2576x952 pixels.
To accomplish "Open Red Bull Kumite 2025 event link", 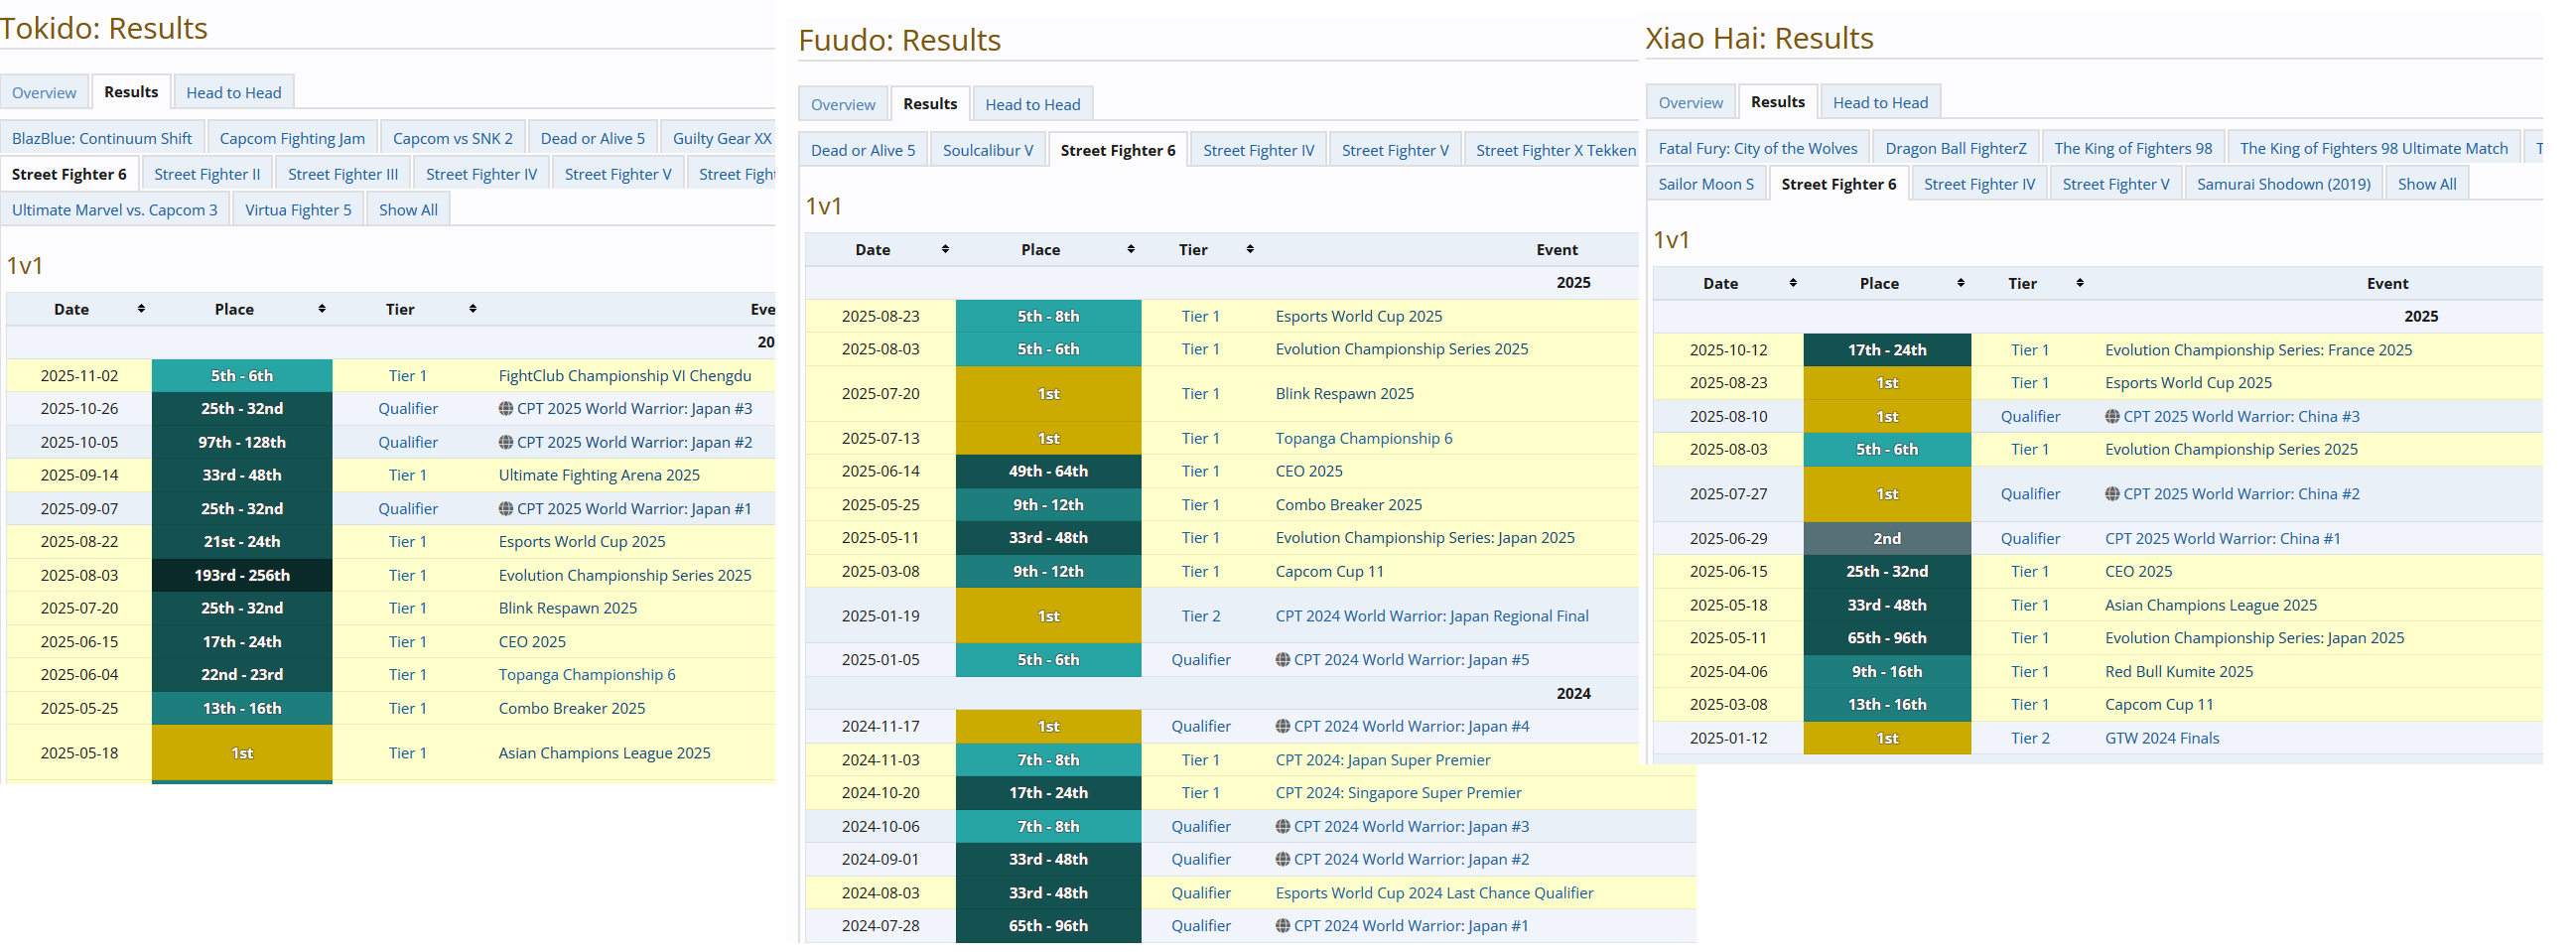I will [2178, 672].
